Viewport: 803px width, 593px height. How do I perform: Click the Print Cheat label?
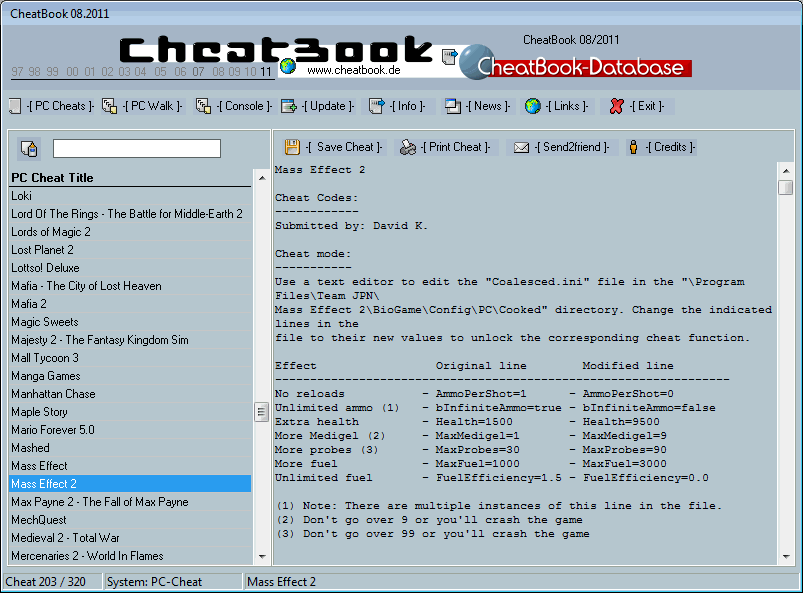455,147
